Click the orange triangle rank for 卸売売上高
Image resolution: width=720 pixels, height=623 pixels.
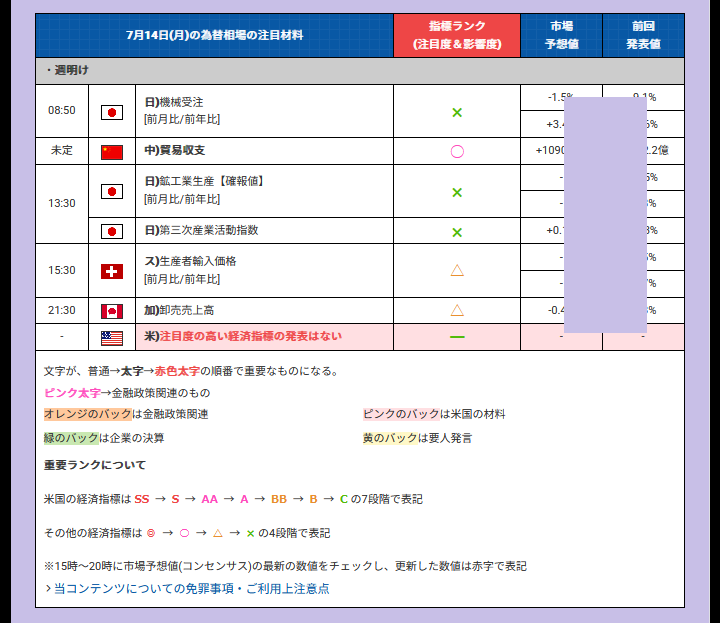pos(457,310)
